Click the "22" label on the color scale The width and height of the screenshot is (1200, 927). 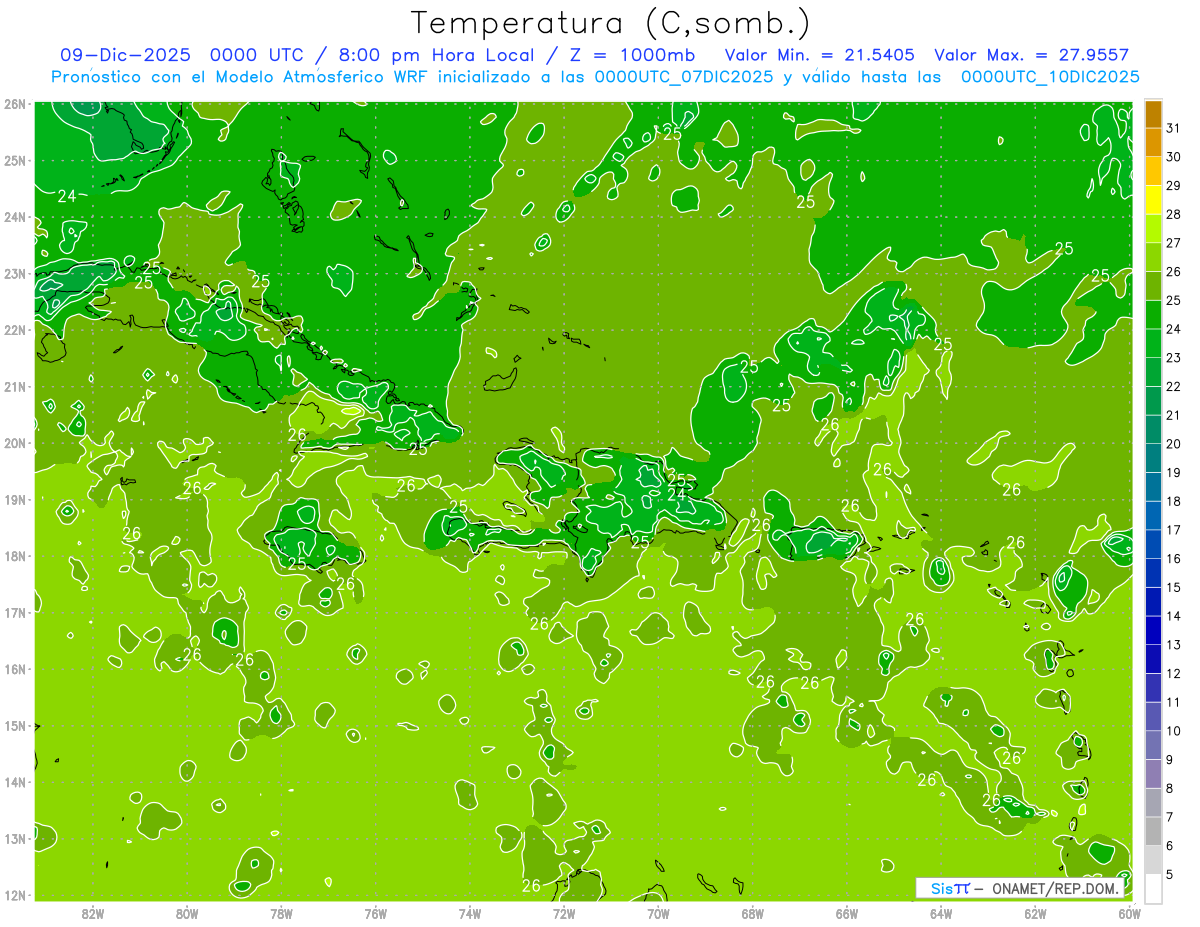(x=1173, y=386)
